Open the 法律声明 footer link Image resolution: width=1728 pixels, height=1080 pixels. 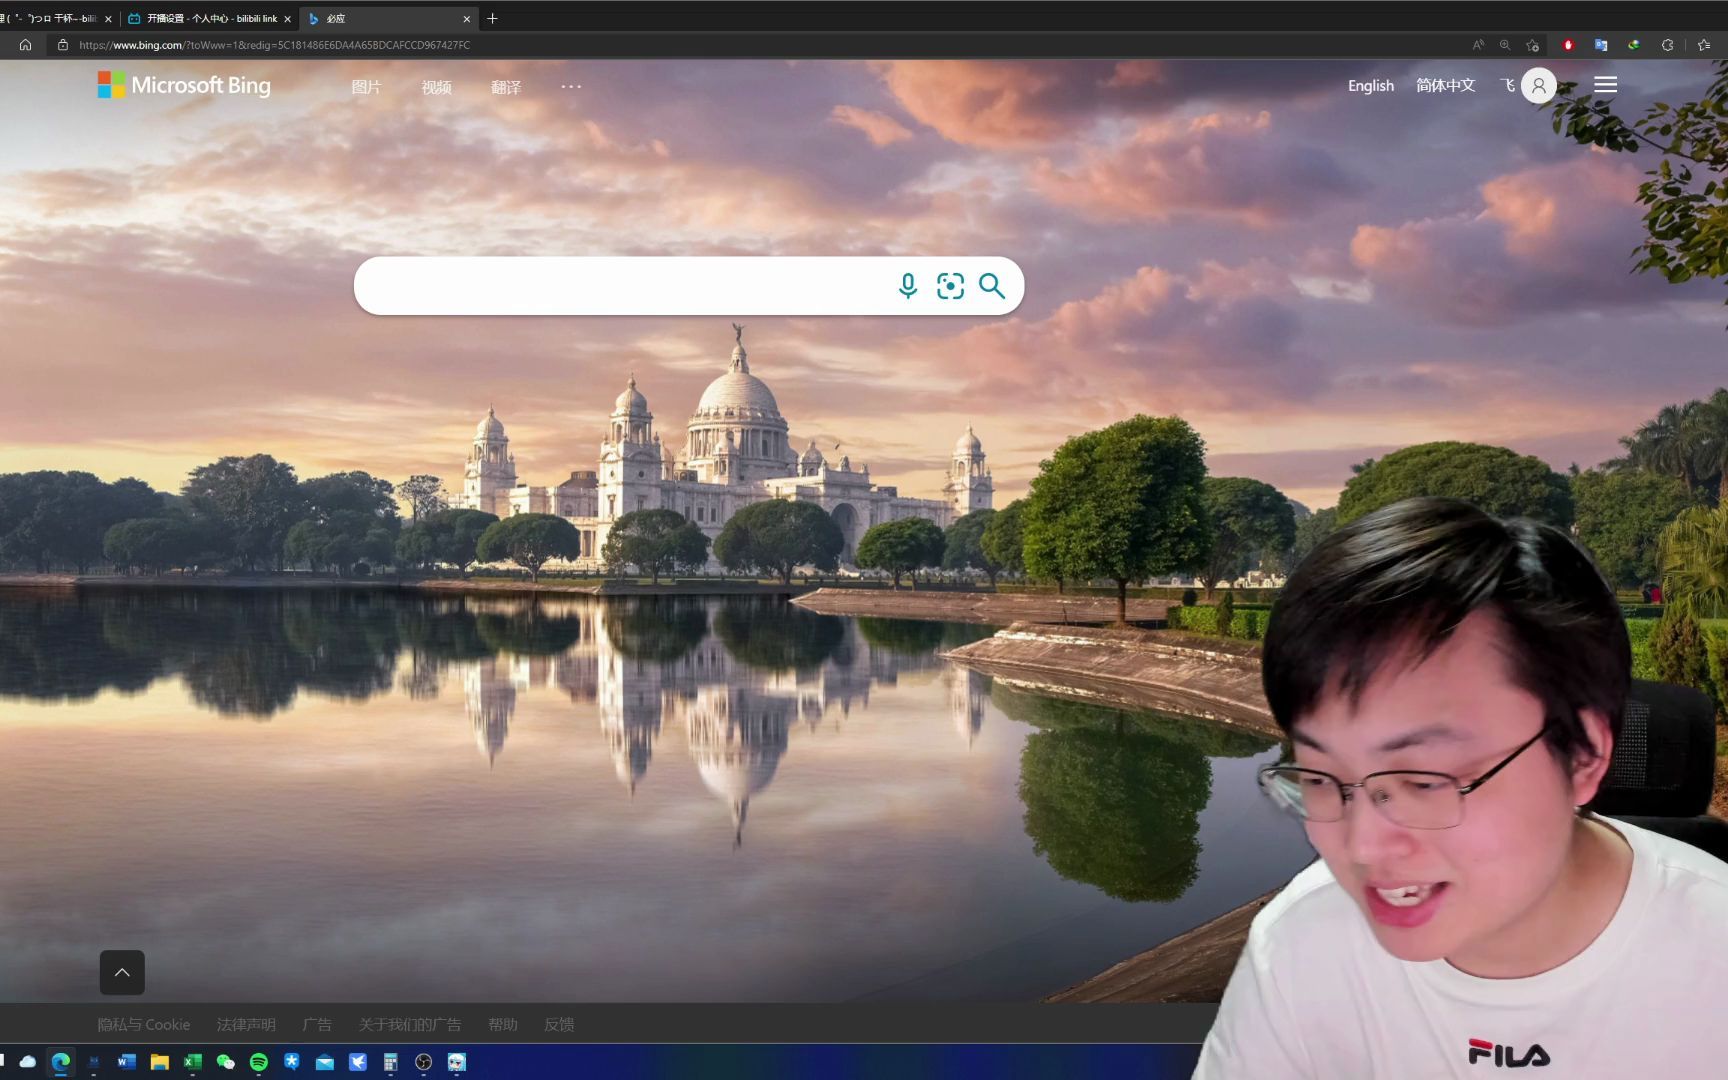click(x=246, y=1024)
